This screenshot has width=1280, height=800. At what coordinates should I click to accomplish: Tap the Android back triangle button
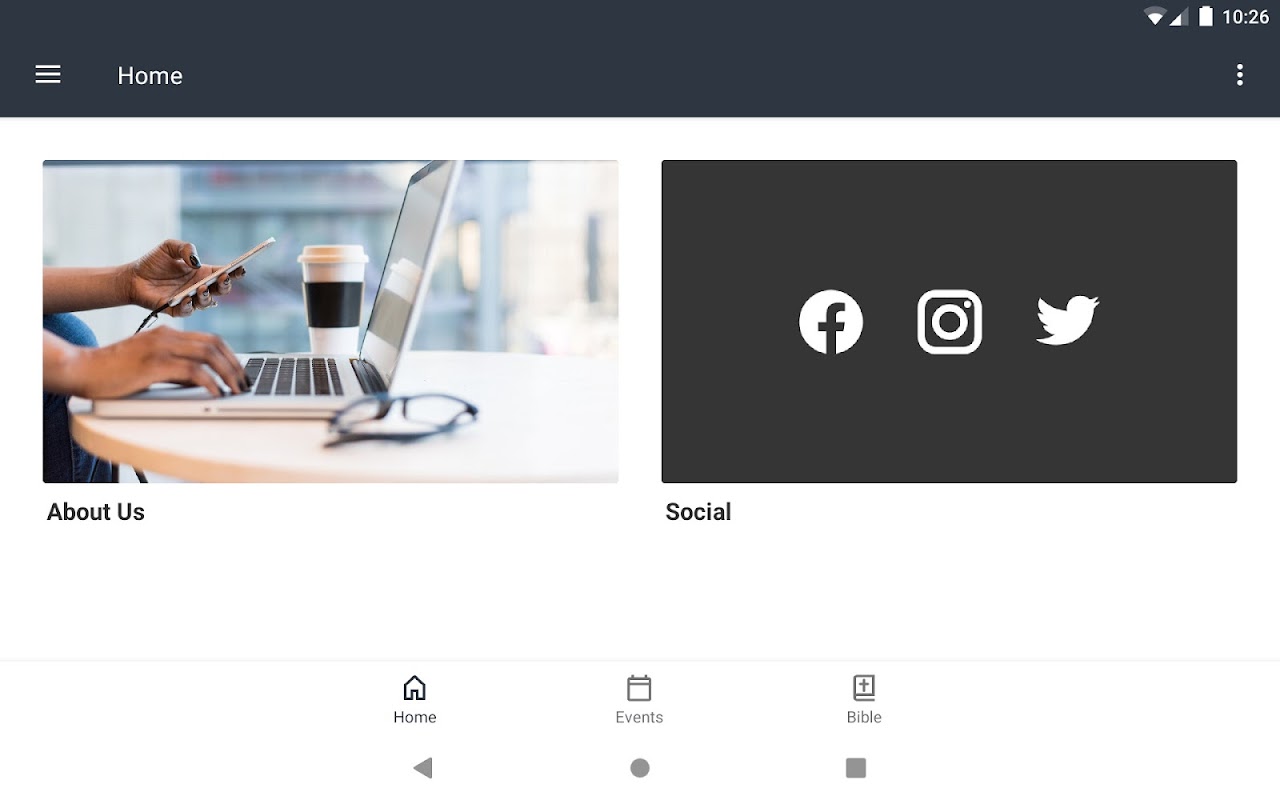point(423,768)
